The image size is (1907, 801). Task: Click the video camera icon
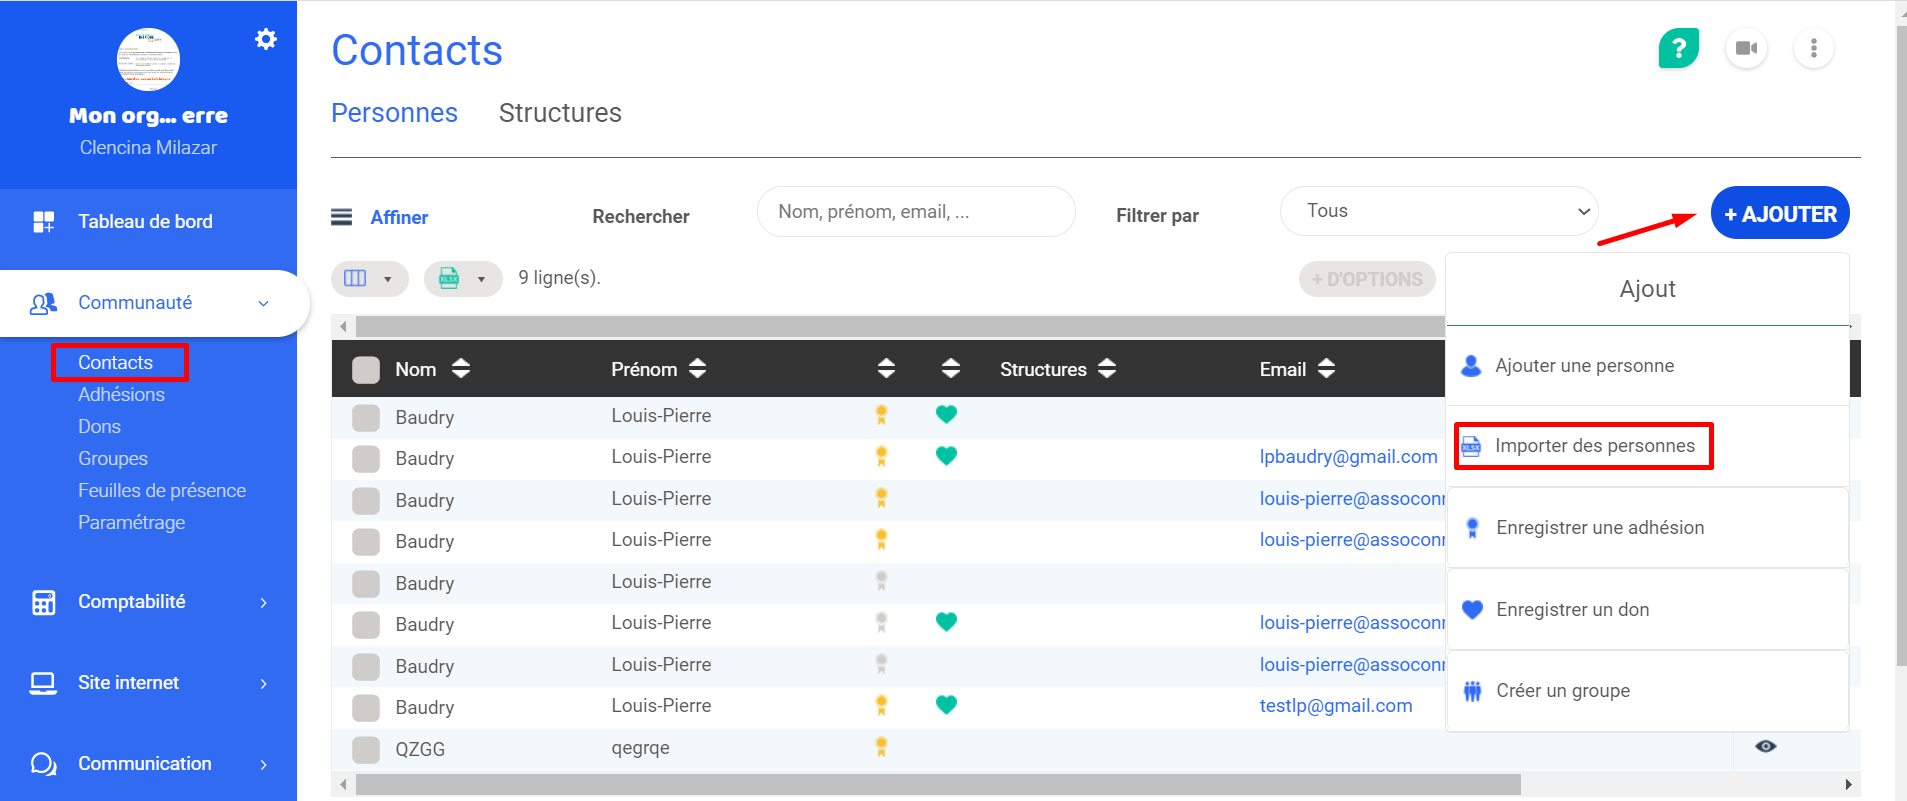1746,48
